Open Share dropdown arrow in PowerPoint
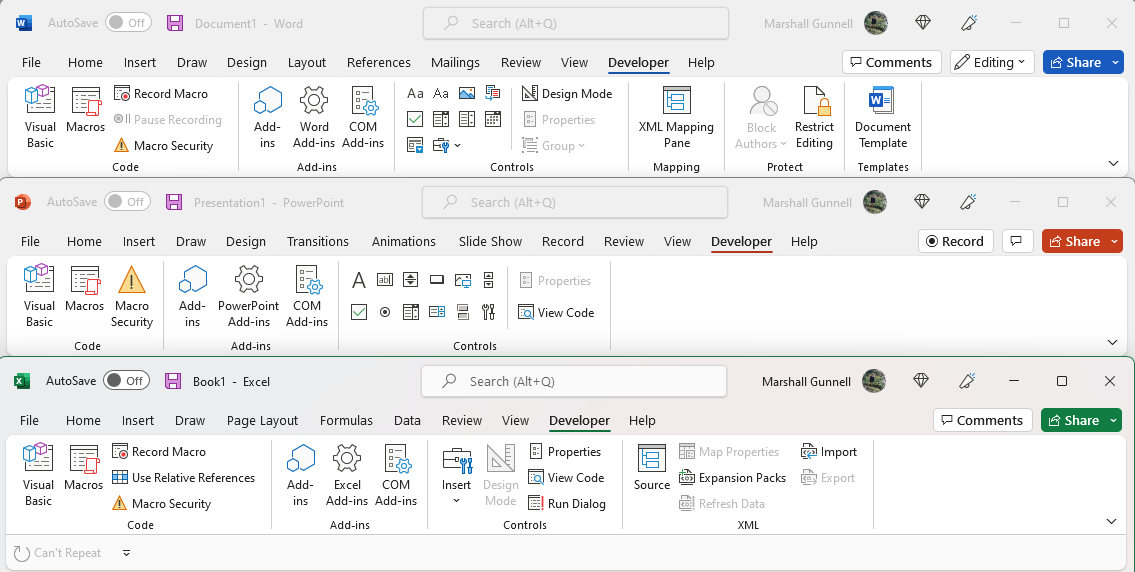 pos(1114,241)
